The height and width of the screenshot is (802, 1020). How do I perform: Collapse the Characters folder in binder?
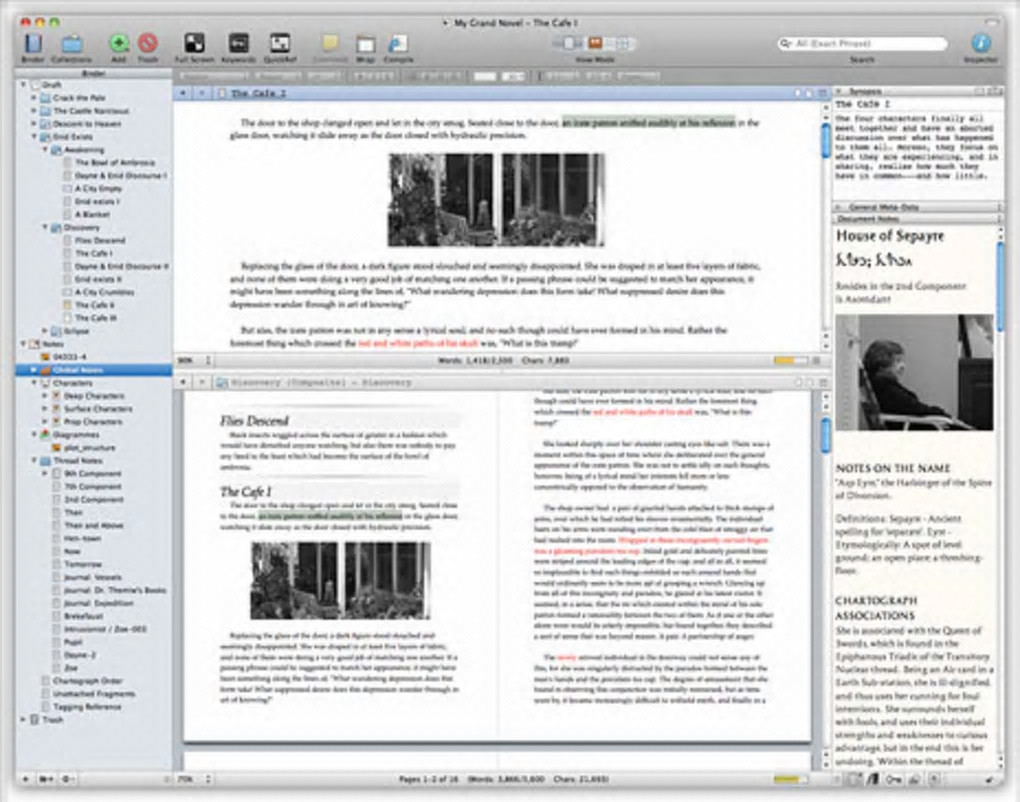[34, 383]
